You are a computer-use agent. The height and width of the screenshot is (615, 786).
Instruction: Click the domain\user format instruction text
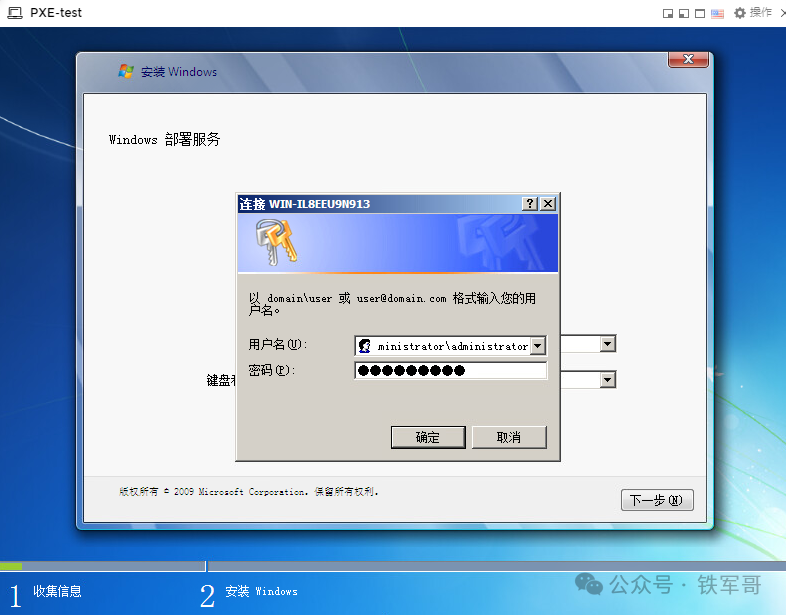pos(392,304)
